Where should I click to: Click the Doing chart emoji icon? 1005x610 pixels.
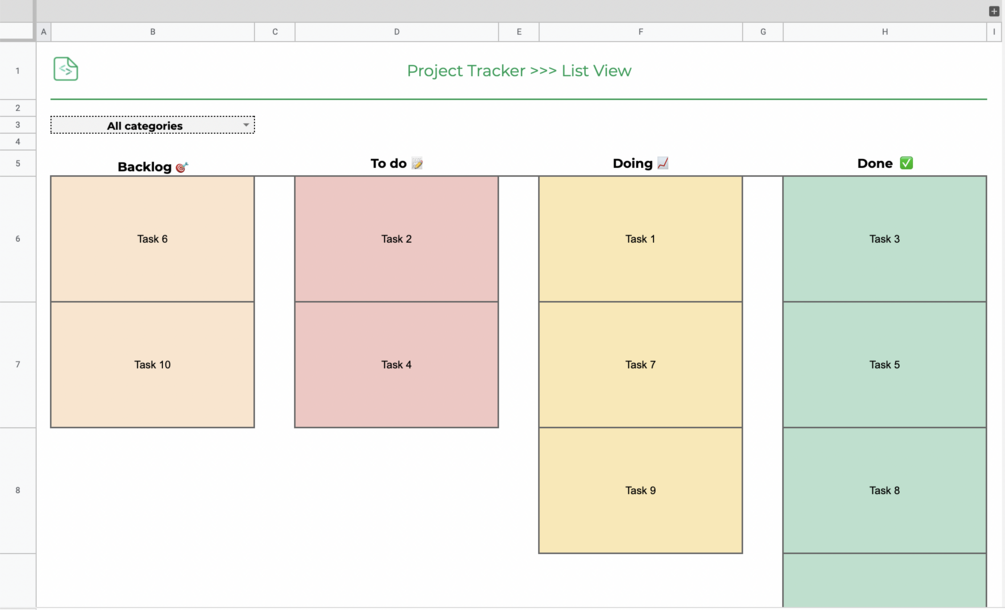coord(663,163)
